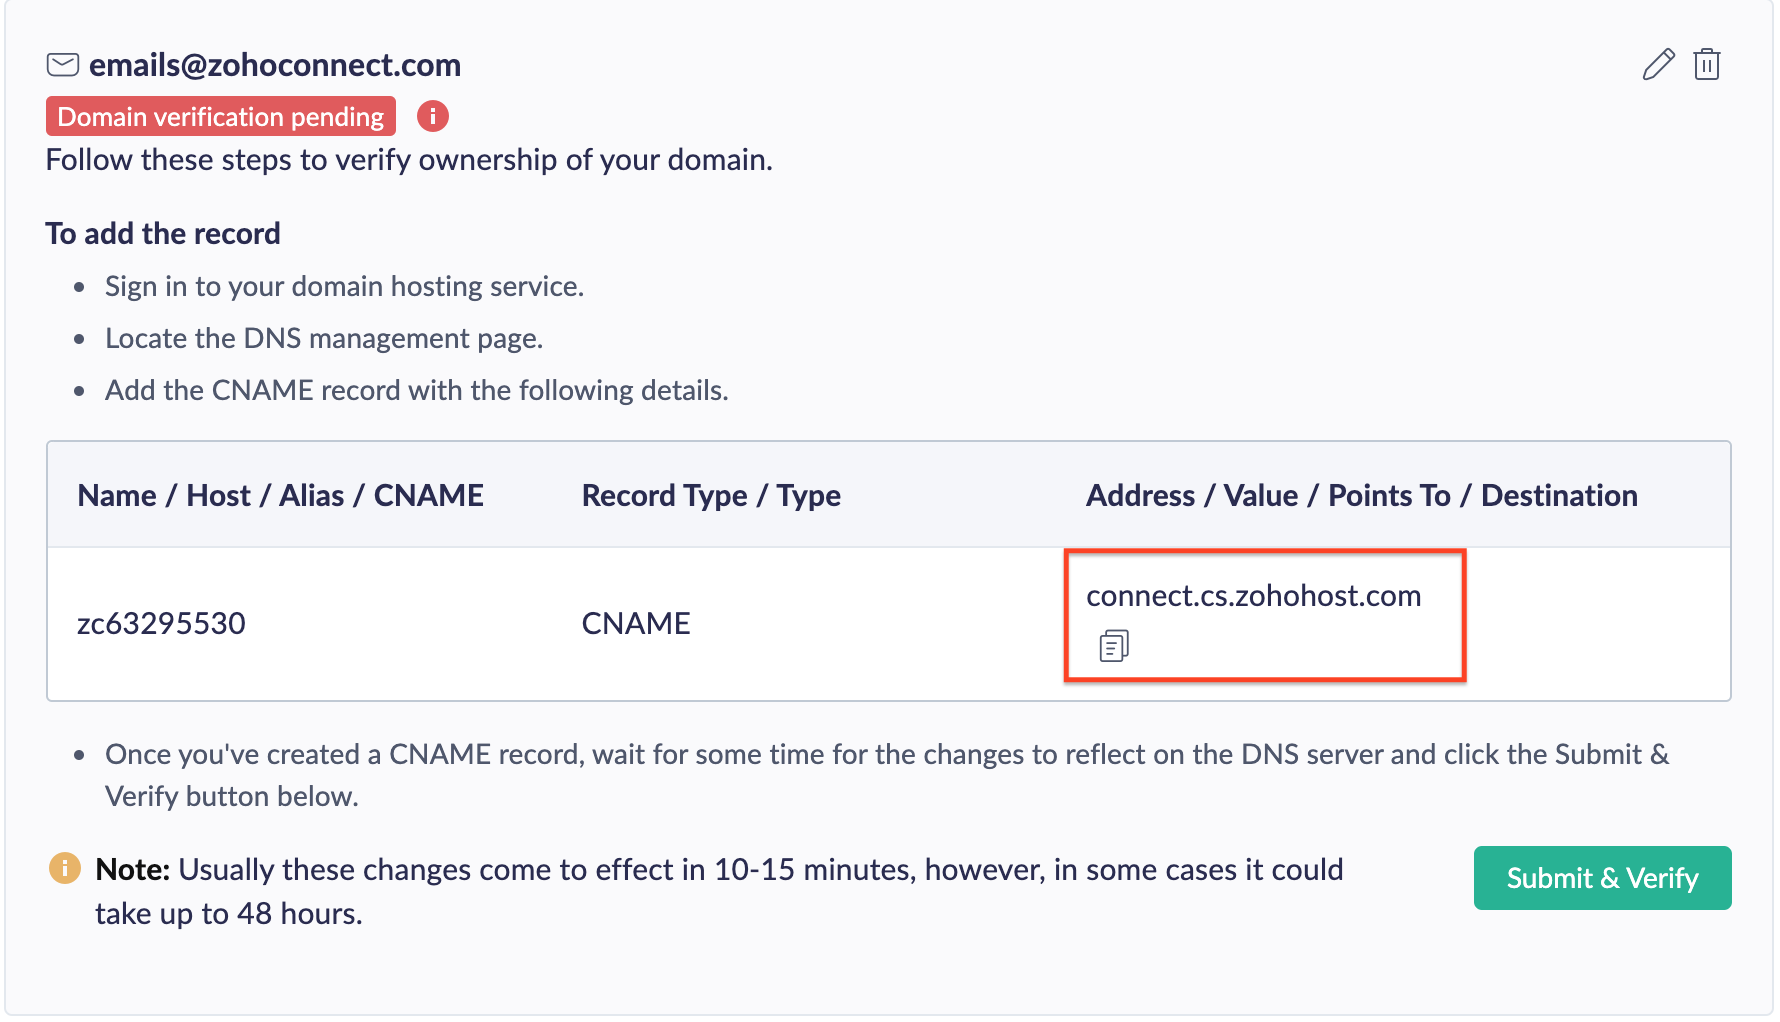Screen dimensions: 1780x1022
Task: Click the Name / Host / Alias / CNAME header
Action: point(280,496)
